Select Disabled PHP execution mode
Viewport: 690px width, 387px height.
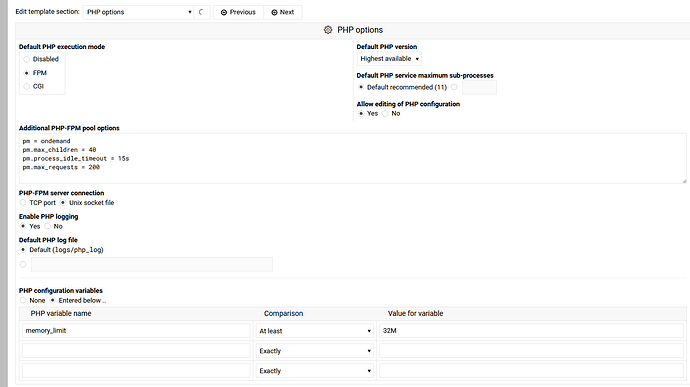26,59
